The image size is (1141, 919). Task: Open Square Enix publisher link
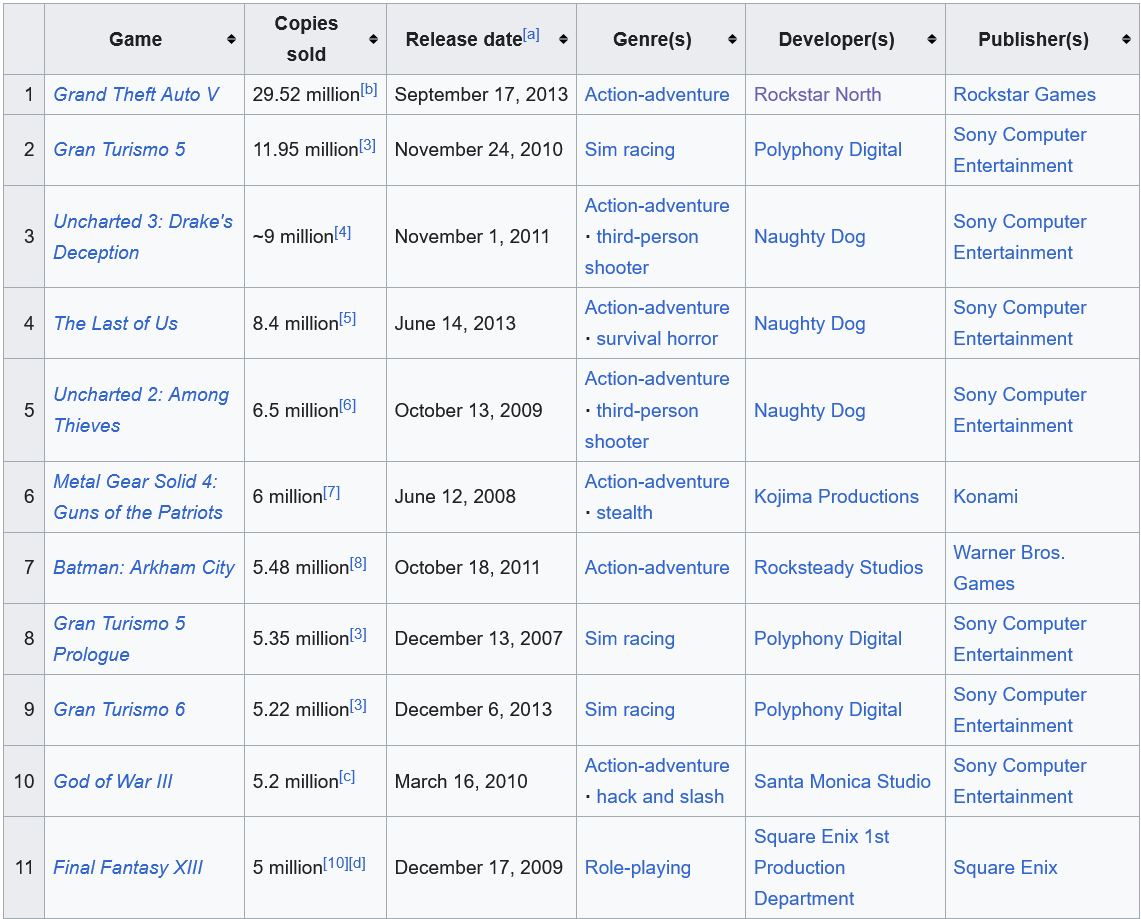pos(1006,867)
